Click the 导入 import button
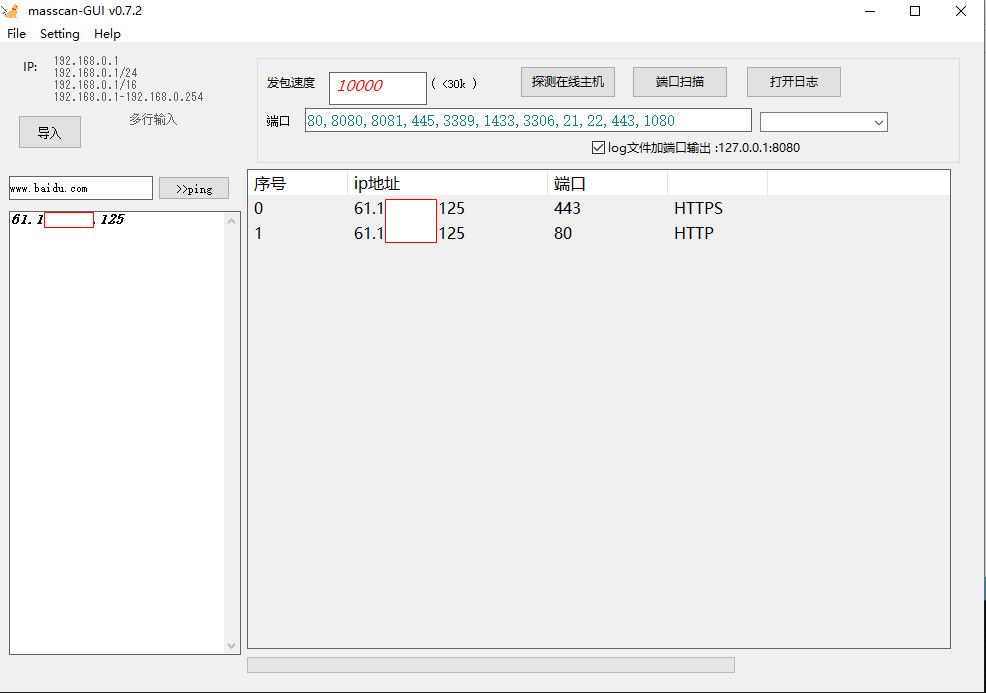Viewport: 986px width, 693px height. click(49, 131)
